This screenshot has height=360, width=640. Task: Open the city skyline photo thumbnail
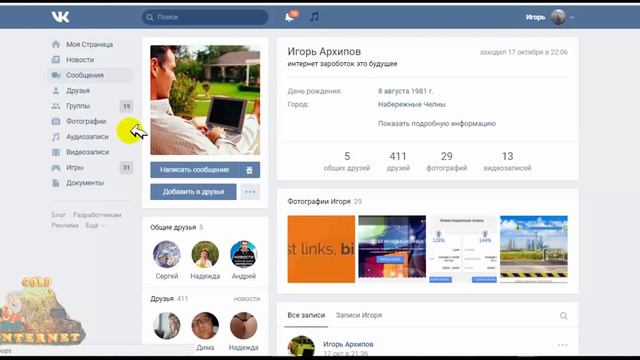tap(534, 249)
